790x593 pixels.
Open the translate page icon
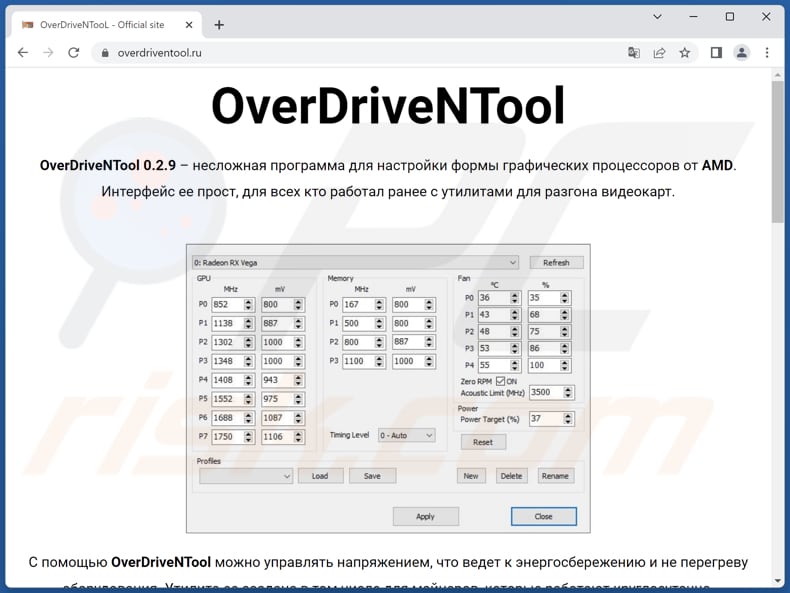click(x=634, y=53)
